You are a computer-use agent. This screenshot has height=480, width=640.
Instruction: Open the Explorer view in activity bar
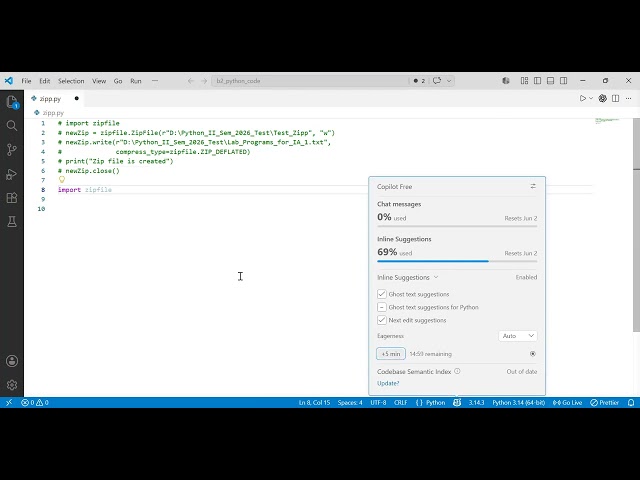[12, 102]
